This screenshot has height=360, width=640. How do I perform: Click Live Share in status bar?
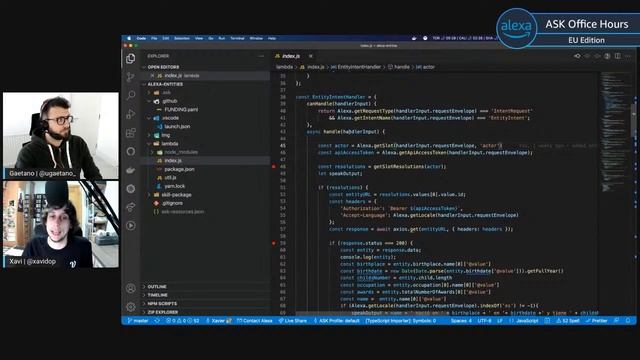point(293,321)
